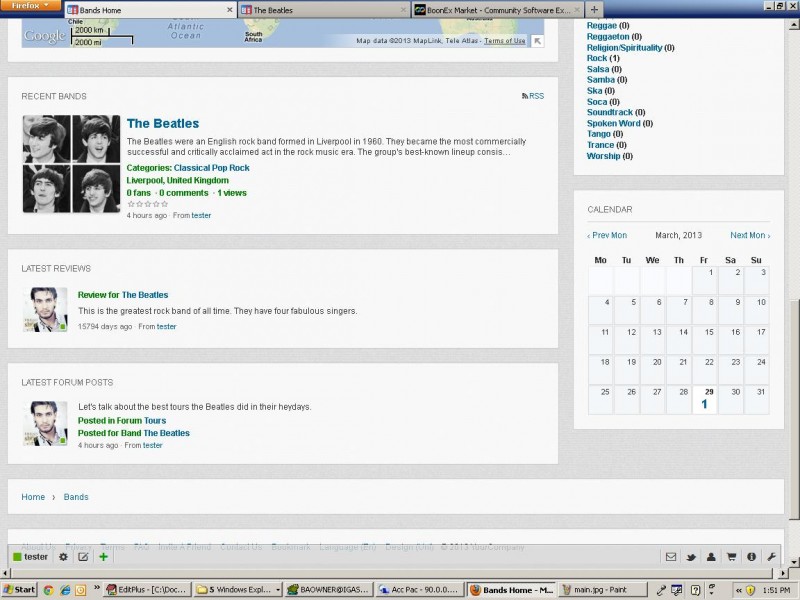Screen dimensions: 800x600
Task: Click the Bands breadcrumb link
Action: 76,497
